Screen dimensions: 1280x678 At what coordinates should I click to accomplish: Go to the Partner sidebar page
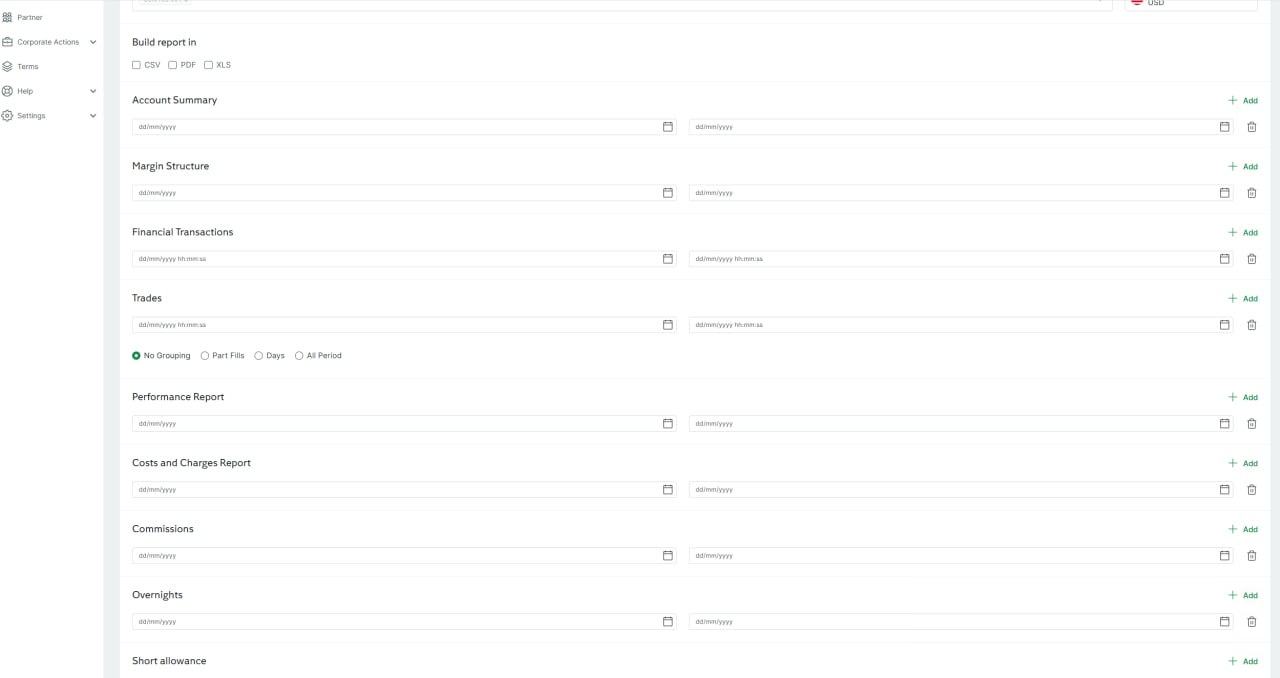pos(29,17)
